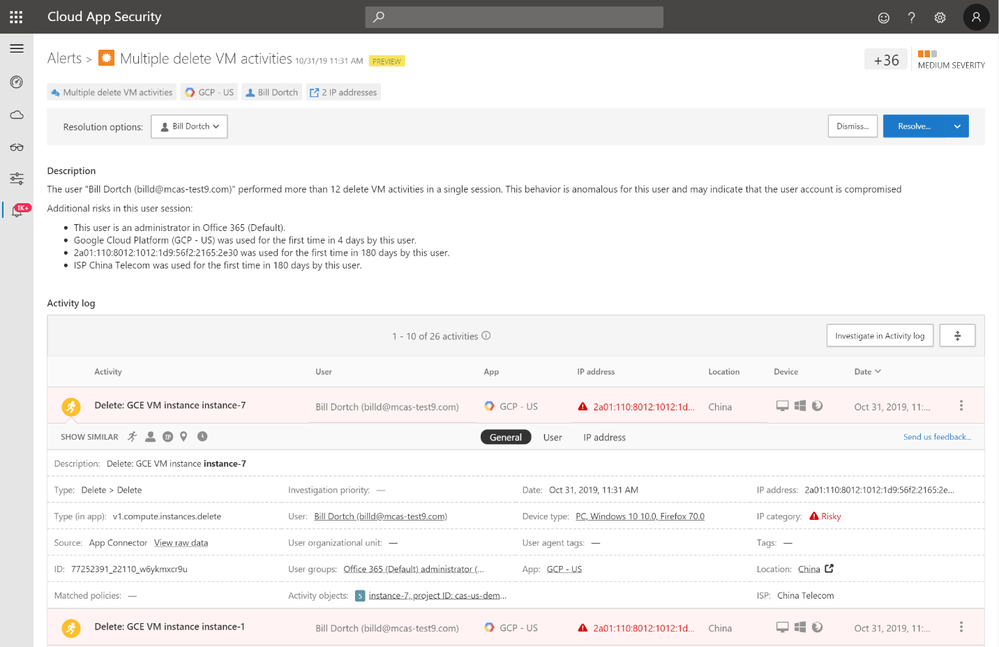The image size is (999, 647).
Task: Click the Location column header
Action: point(724,372)
